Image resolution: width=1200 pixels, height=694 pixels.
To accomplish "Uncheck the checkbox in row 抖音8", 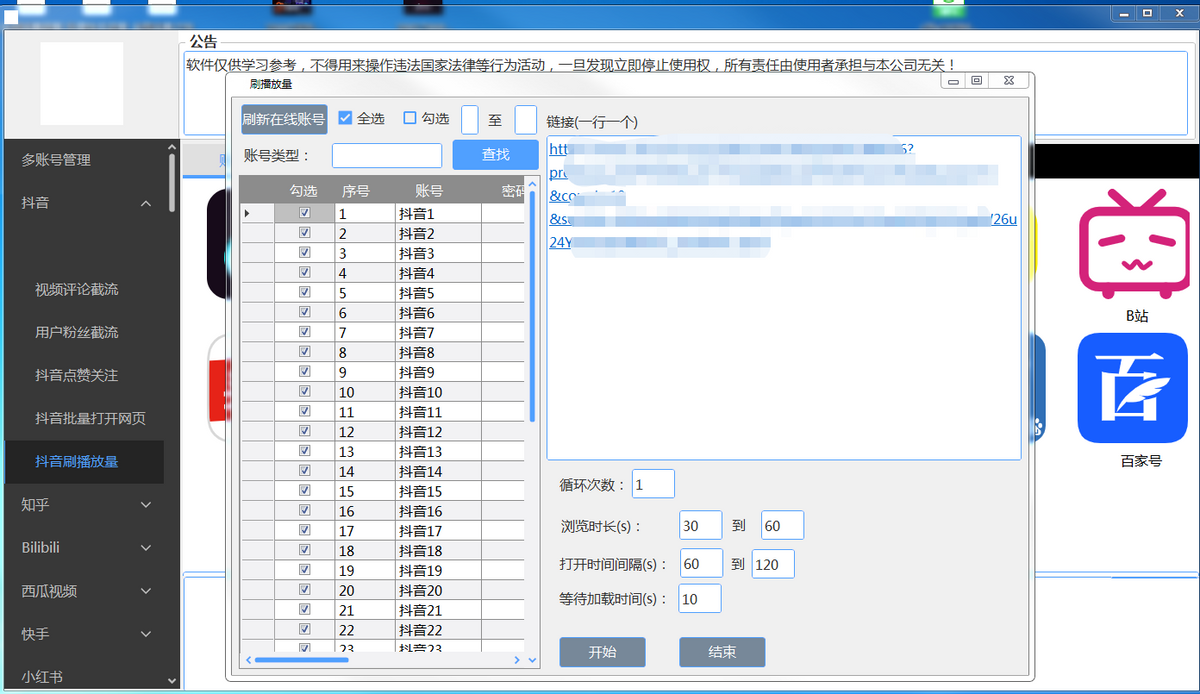I will tap(305, 352).
